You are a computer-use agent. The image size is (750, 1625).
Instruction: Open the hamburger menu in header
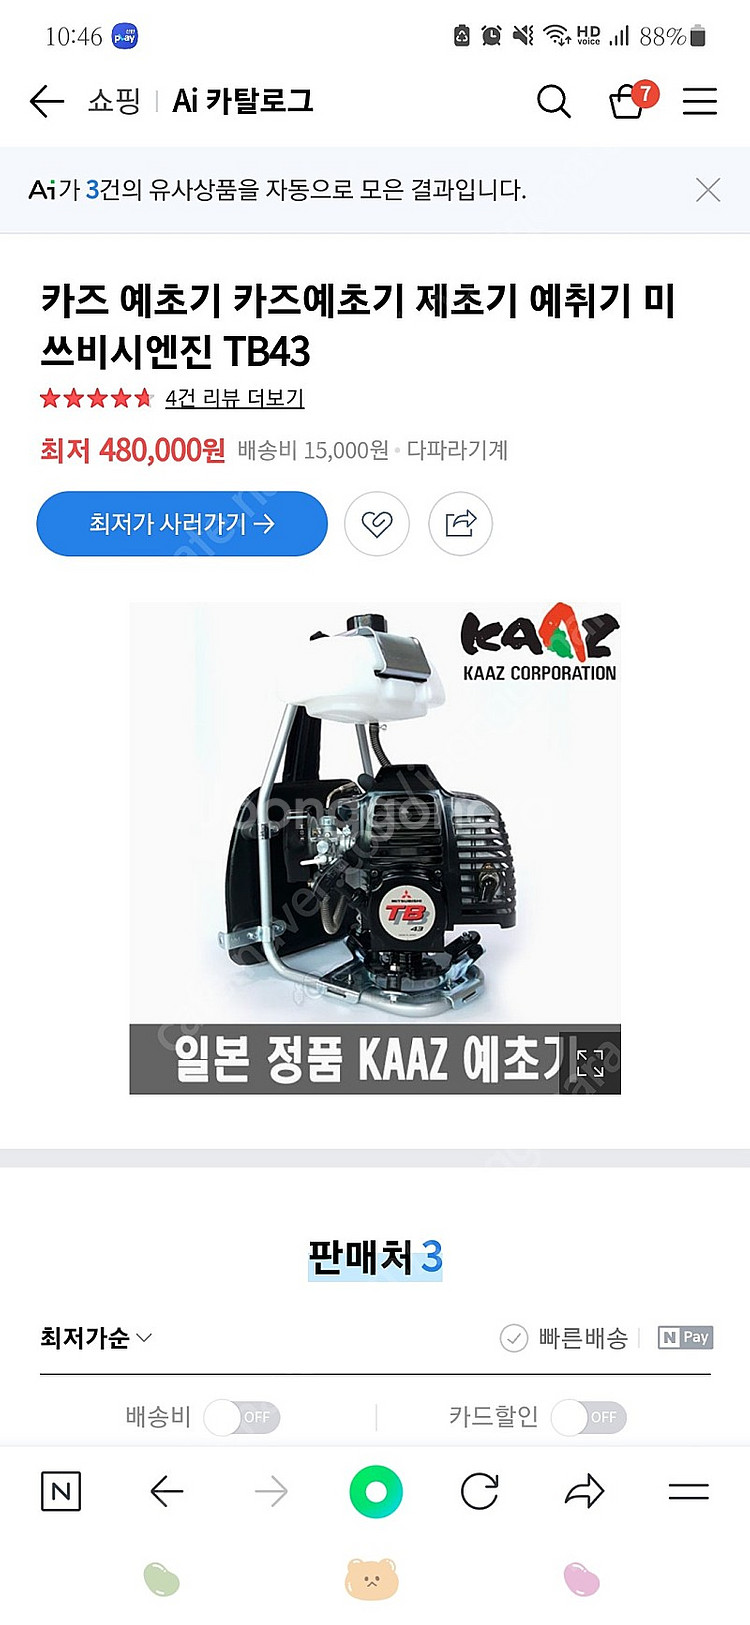pyautogui.click(x=700, y=101)
